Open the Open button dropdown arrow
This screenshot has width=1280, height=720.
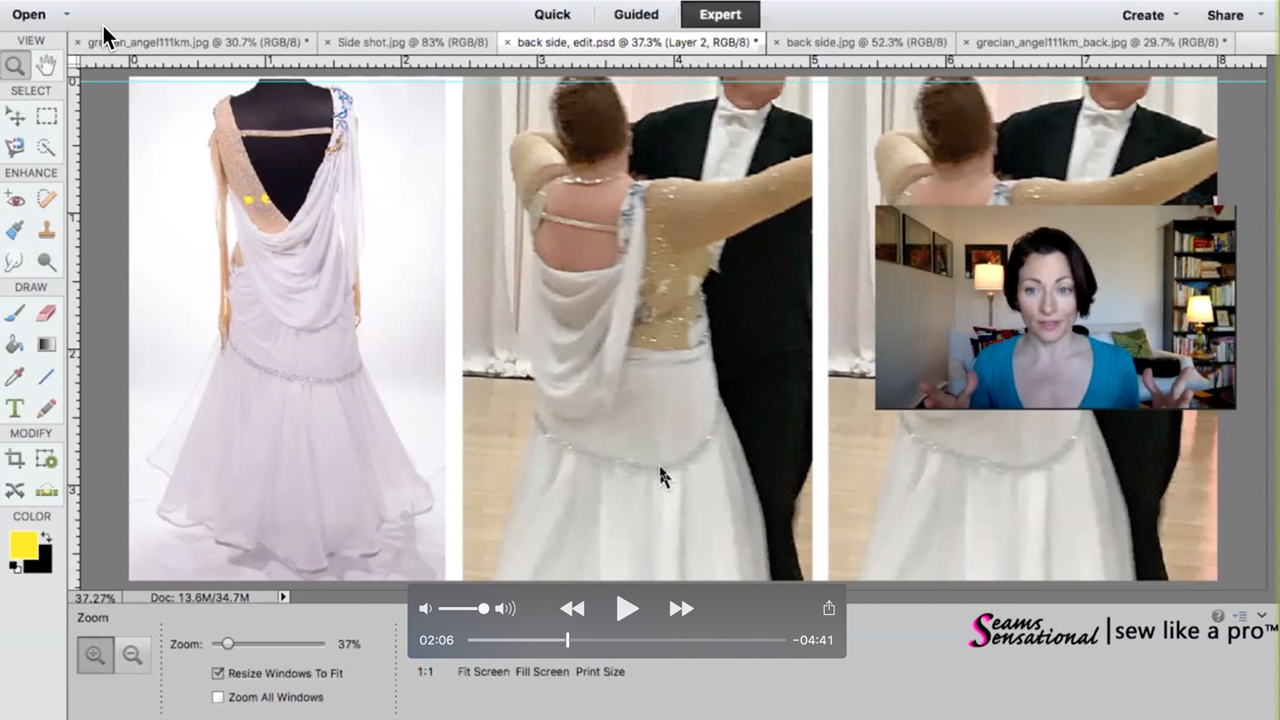pos(66,14)
